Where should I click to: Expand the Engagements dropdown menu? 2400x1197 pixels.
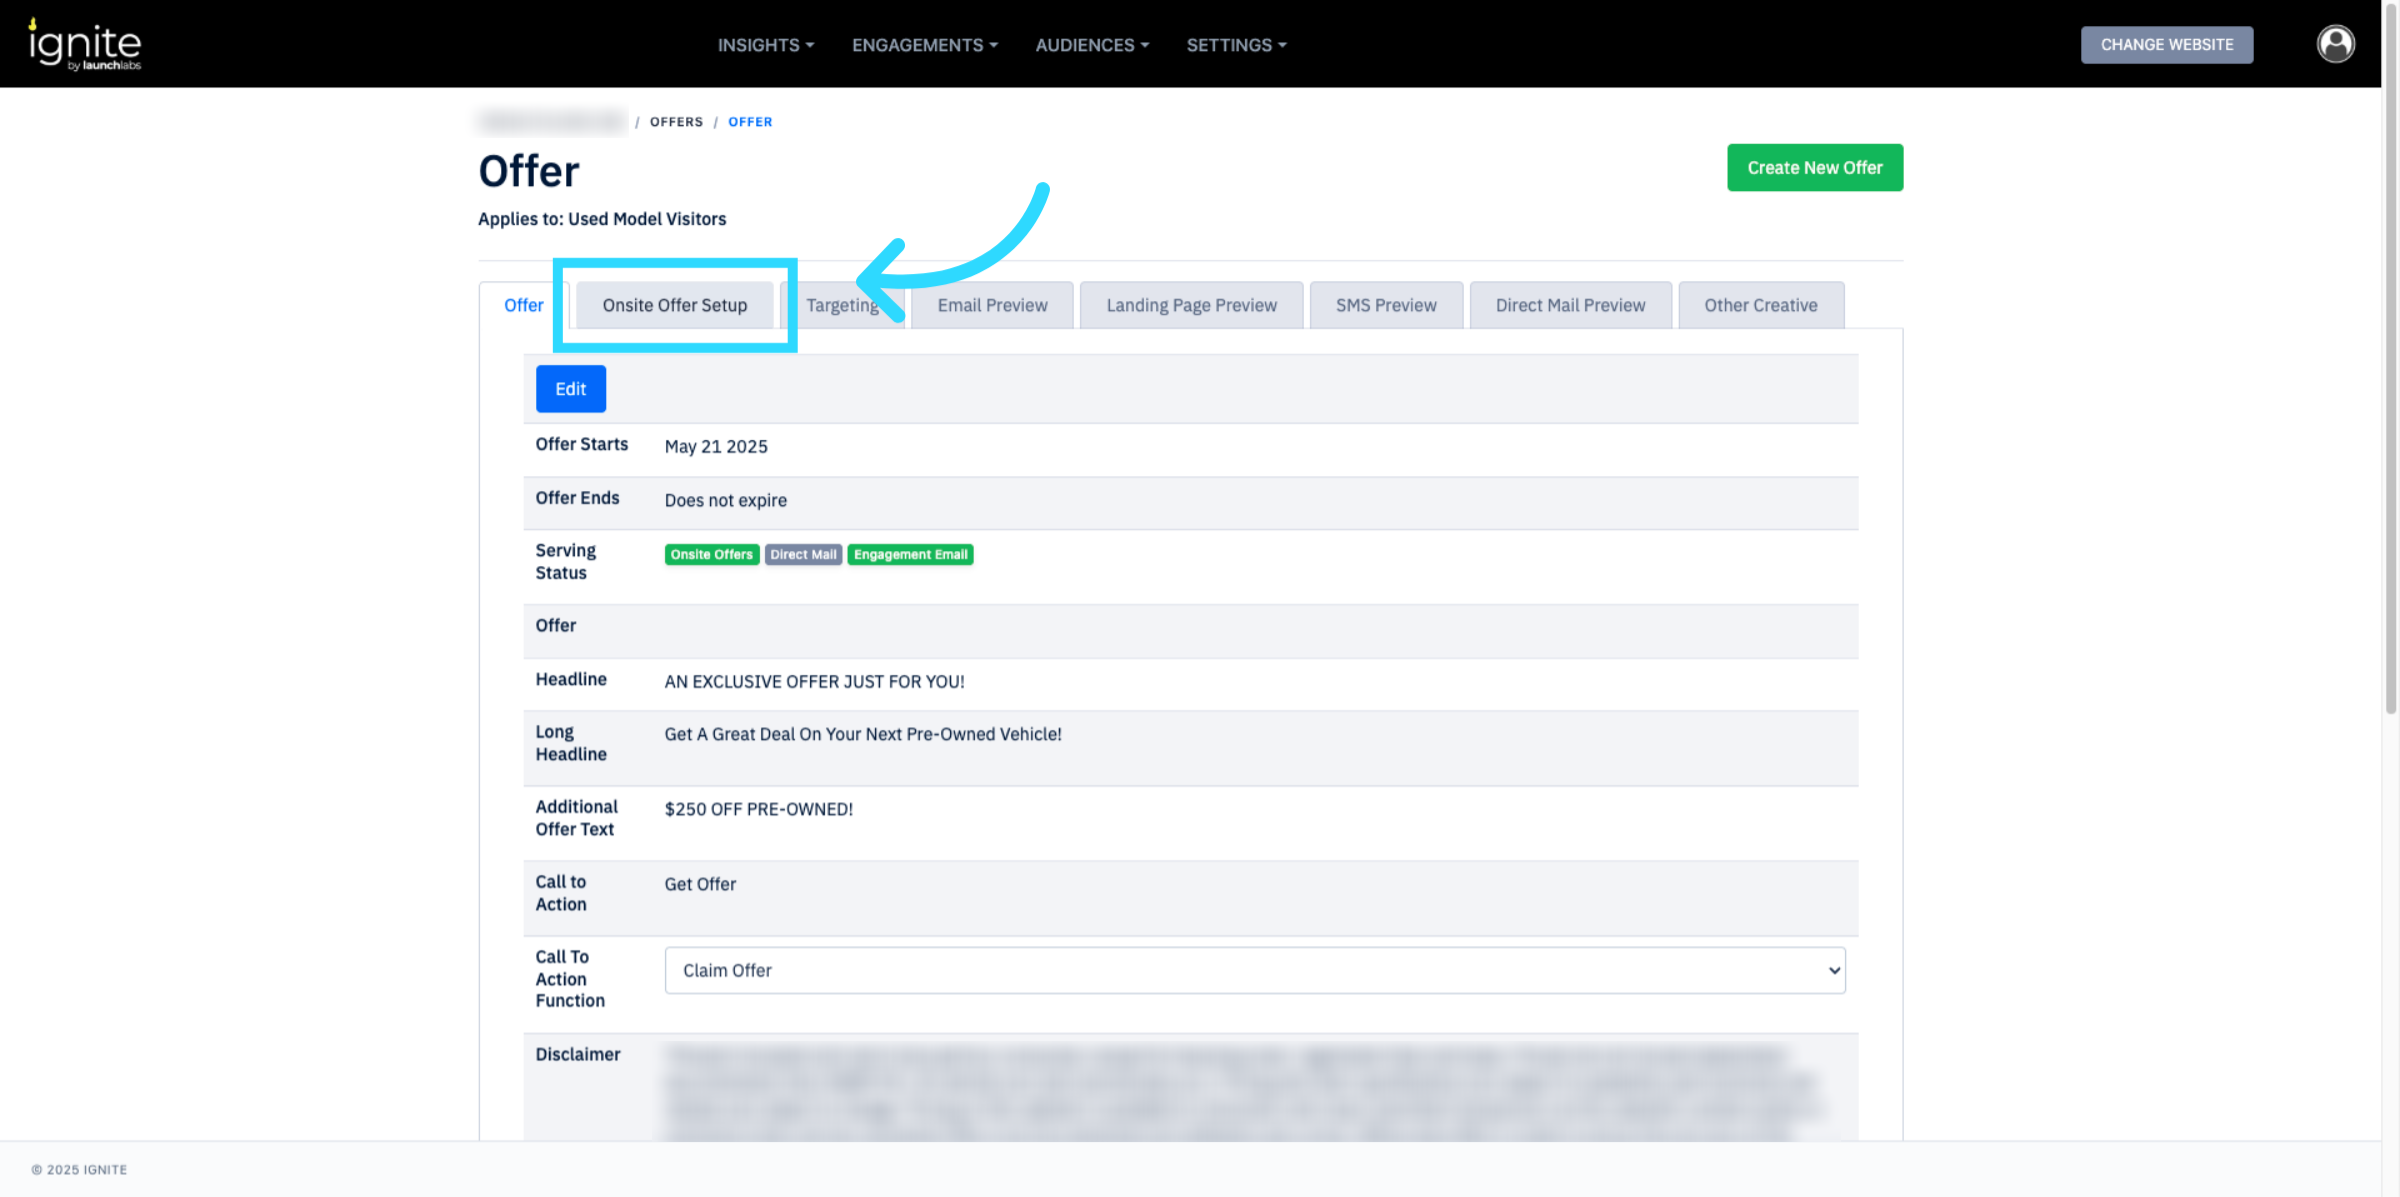pyautogui.click(x=924, y=45)
